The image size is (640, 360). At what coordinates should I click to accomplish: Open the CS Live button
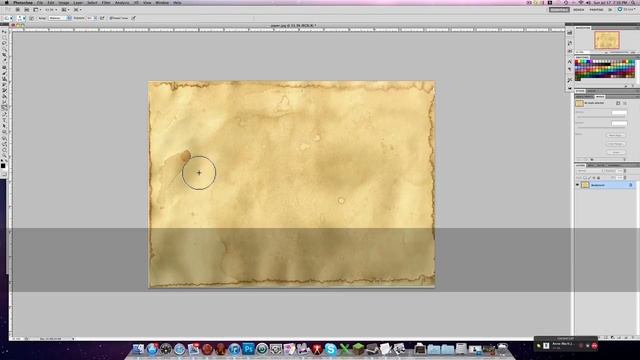pyautogui.click(x=627, y=10)
